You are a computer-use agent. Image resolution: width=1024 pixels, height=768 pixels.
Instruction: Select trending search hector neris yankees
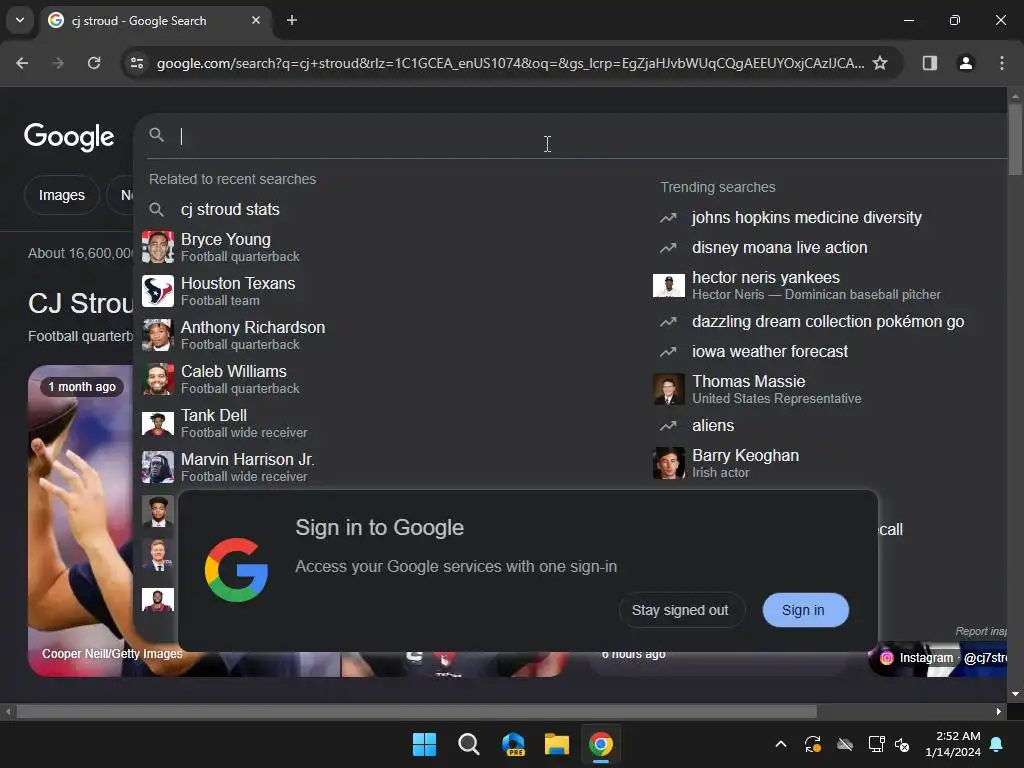tap(816, 285)
